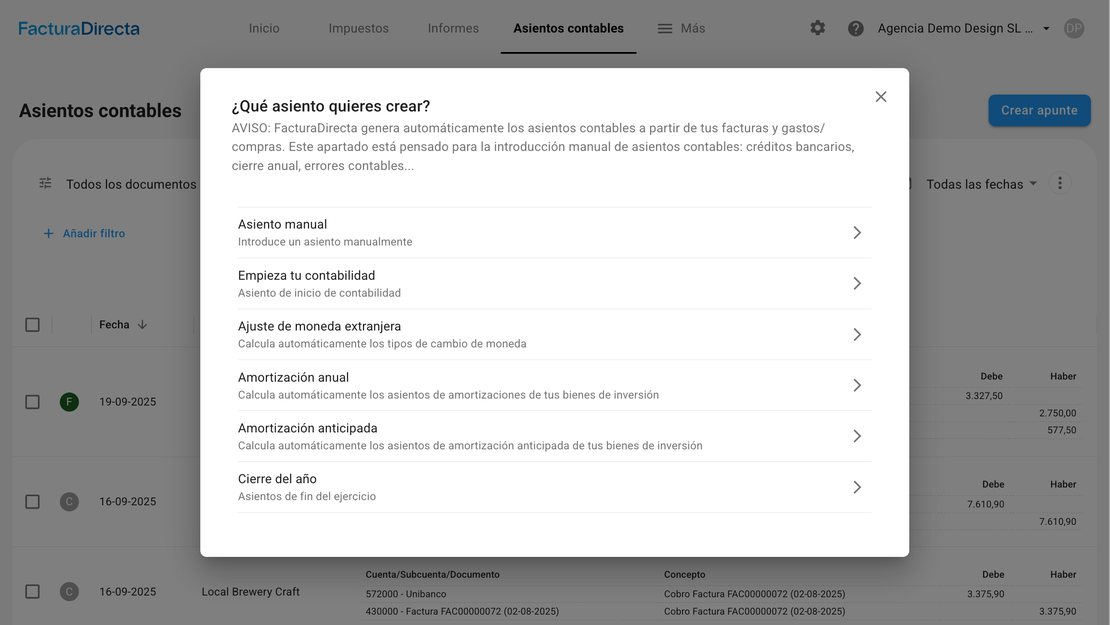Toggle the select-all checkbox in header
Screen dimensions: 1110x625
[x=32, y=325]
